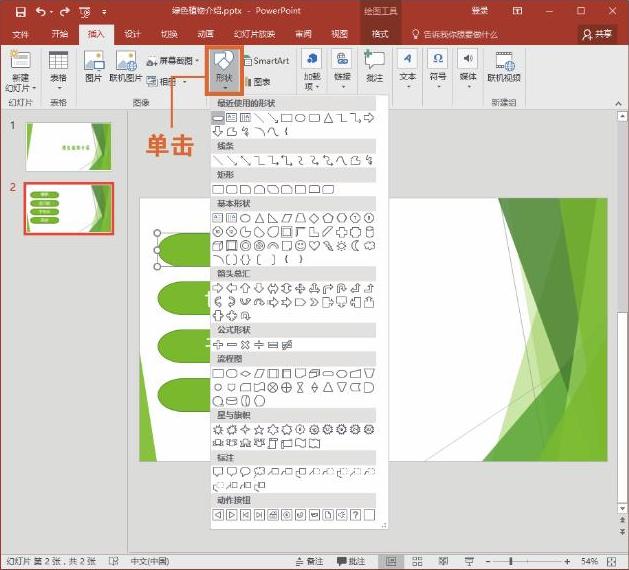Insert a 图表 chart from ribbon
Viewport: 629px width, 570px height.
[258, 82]
